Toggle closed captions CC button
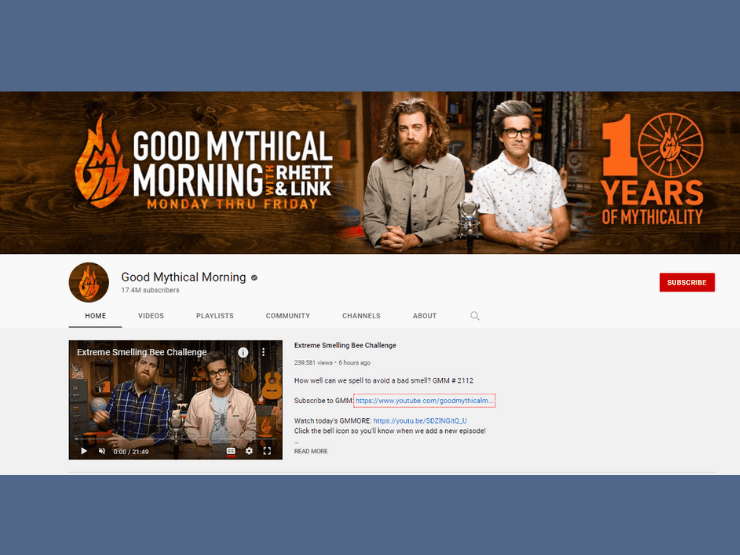Viewport: 740px width, 555px height. coord(231,451)
